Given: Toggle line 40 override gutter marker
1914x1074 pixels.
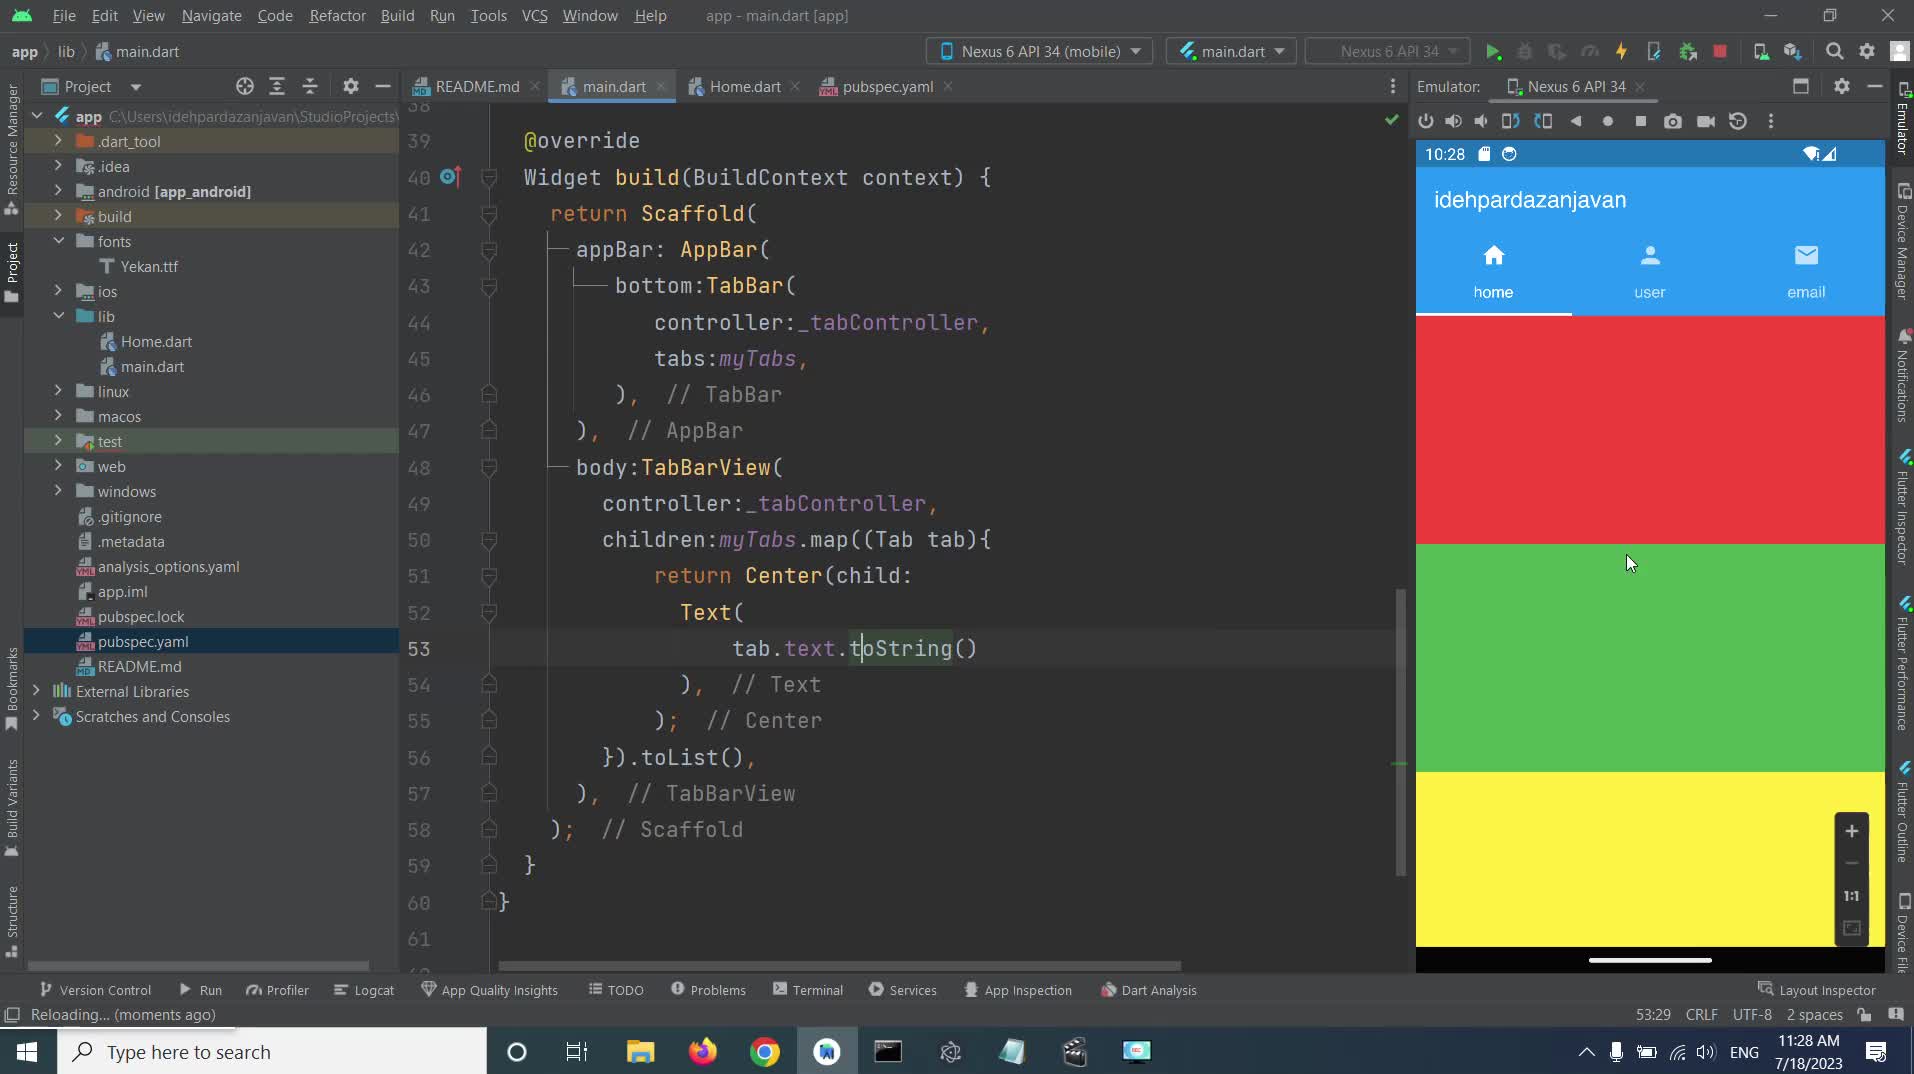Looking at the screenshot, I should pyautogui.click(x=449, y=178).
